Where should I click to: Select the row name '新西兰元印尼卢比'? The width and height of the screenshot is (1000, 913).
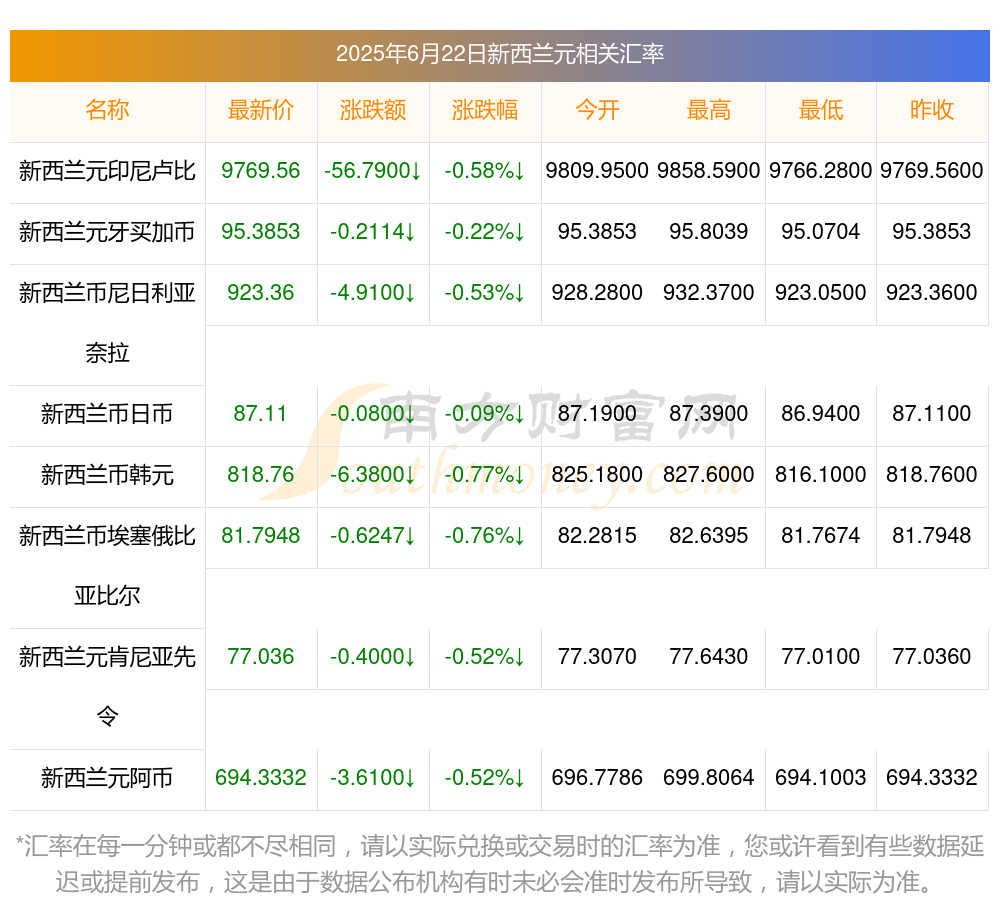click(107, 171)
